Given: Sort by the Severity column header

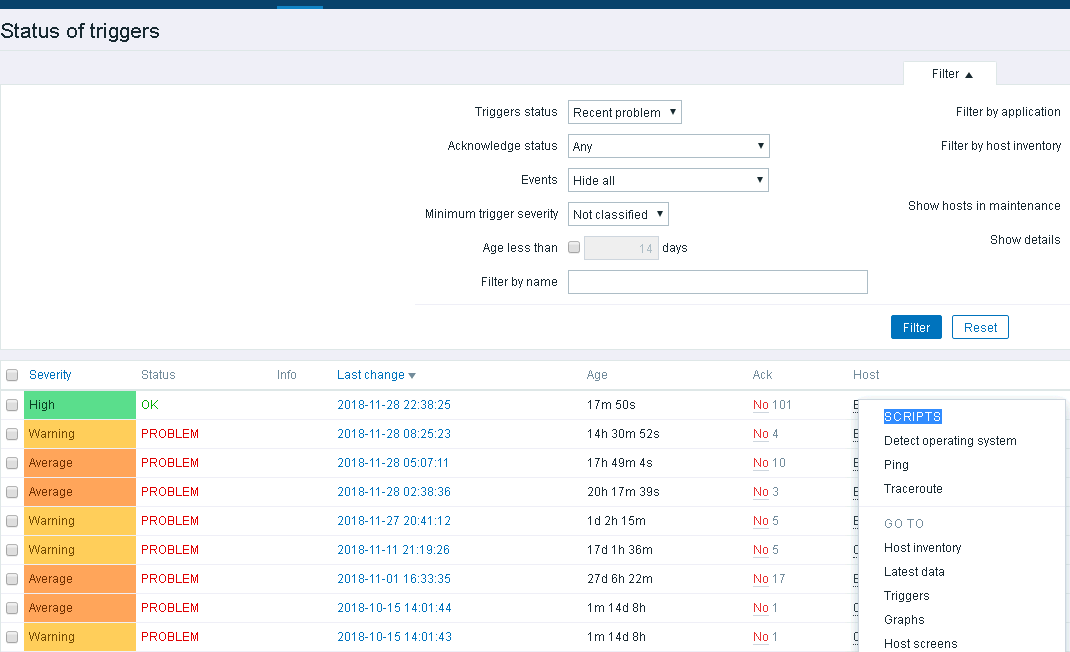Looking at the screenshot, I should (50, 375).
